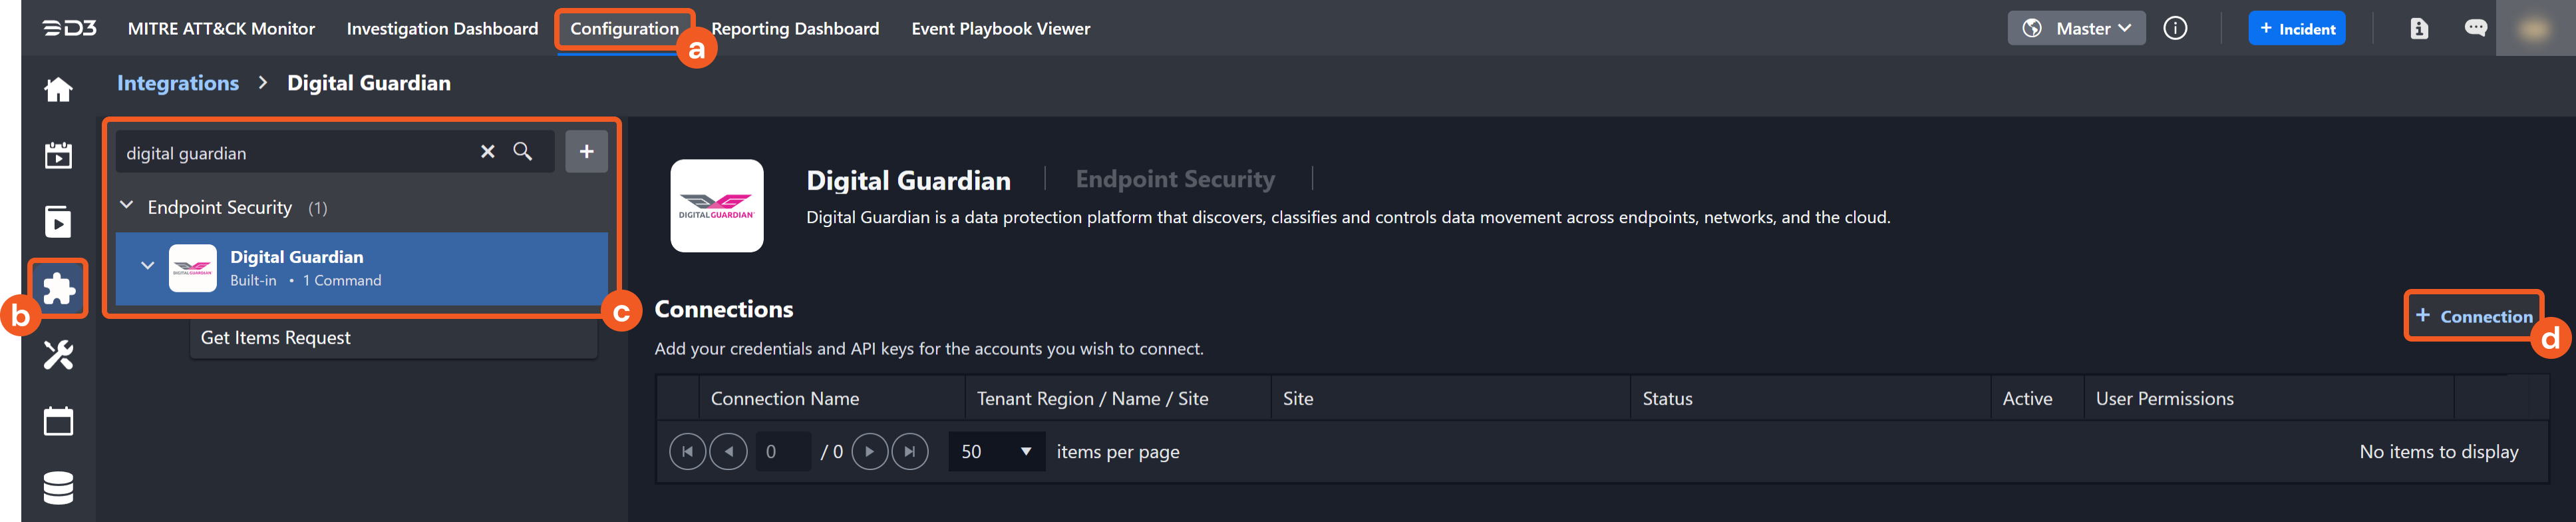Open the Master site dropdown
The width and height of the screenshot is (2576, 522).
coord(2075,28)
